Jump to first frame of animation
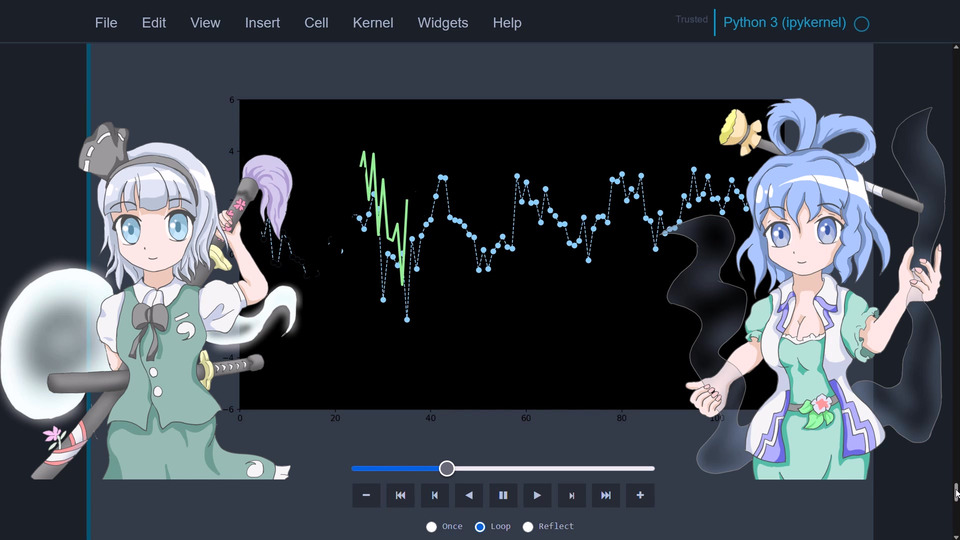 pyautogui.click(x=400, y=495)
